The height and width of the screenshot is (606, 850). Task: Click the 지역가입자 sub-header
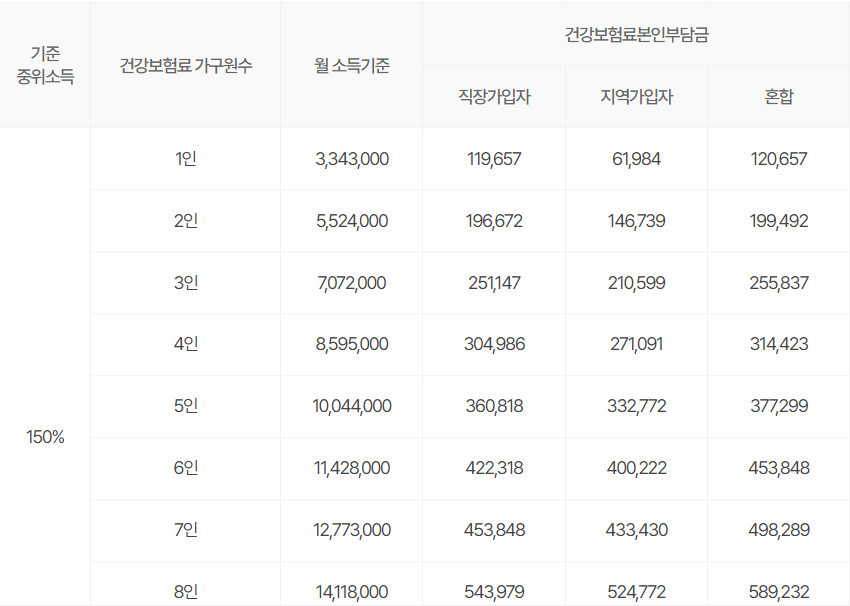[x=636, y=97]
